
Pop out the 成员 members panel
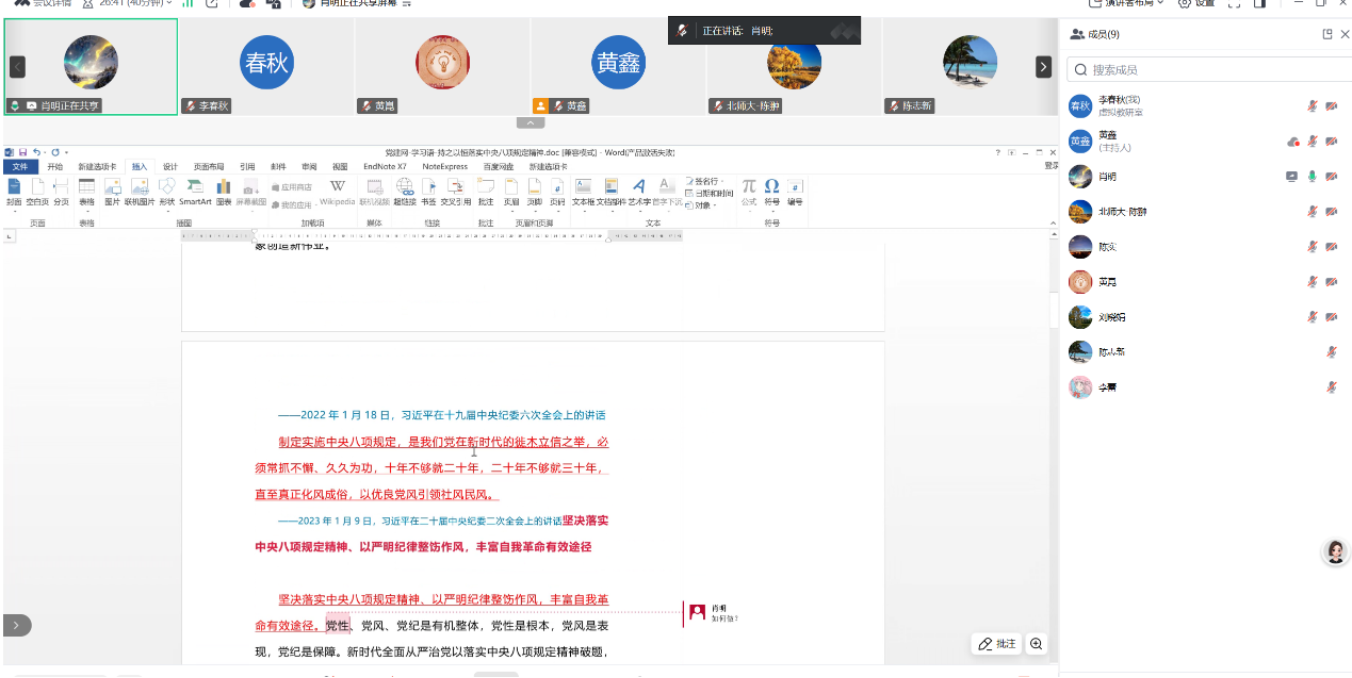point(1327,34)
